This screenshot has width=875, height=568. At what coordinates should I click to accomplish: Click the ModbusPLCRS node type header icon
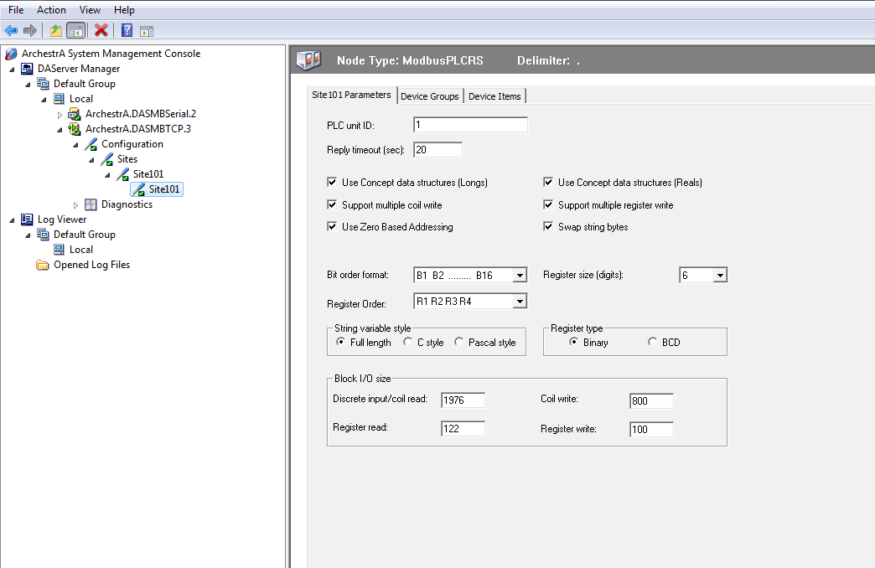309,60
